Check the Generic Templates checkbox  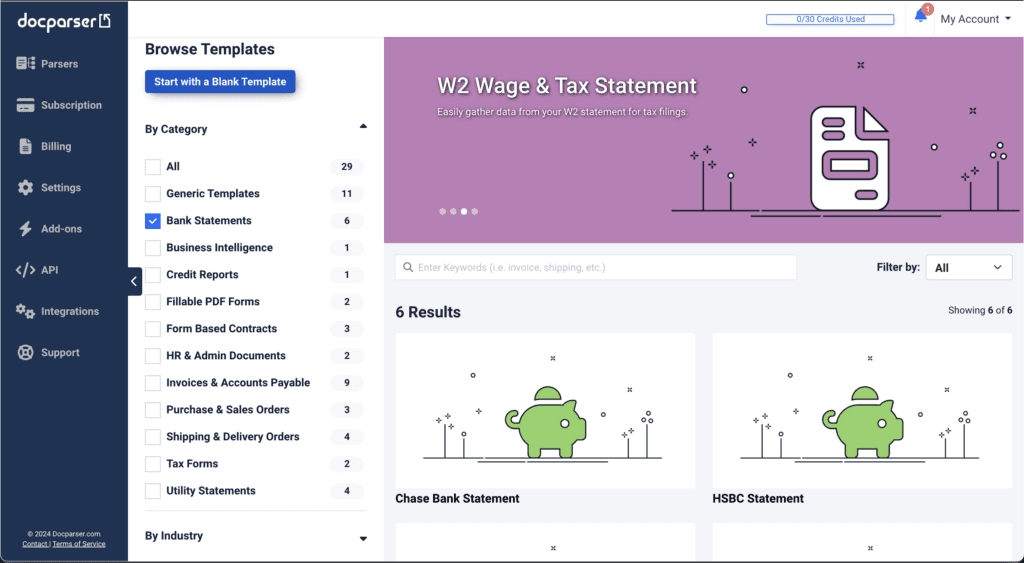[153, 194]
